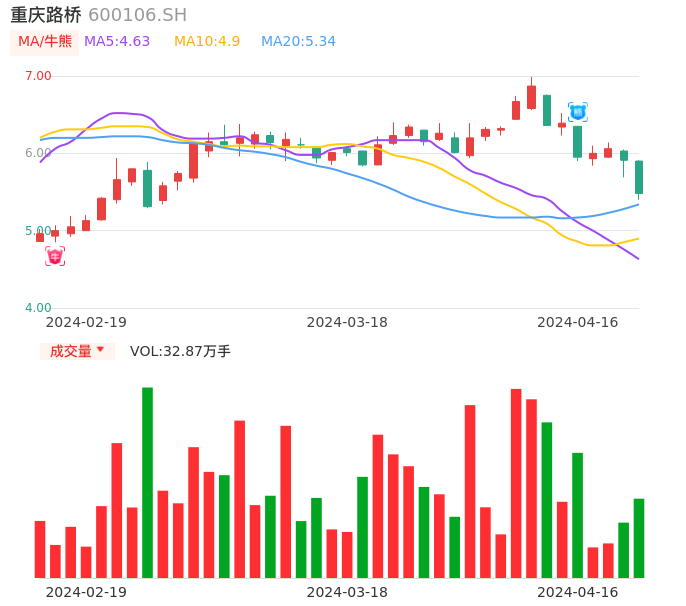Select the MA/牛熊 indicator button
Image resolution: width=686 pixels, height=606 pixels.
(45, 42)
